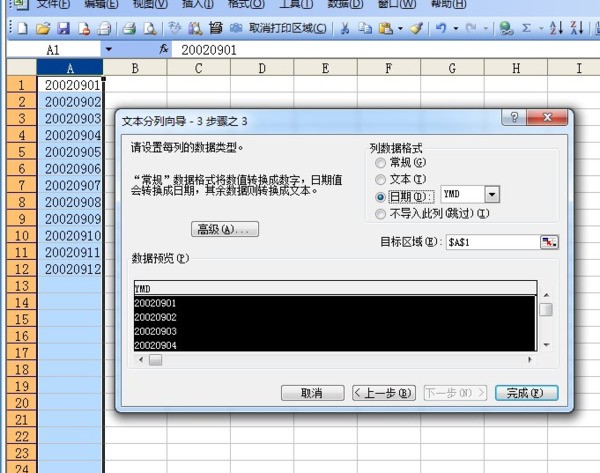This screenshot has width=600, height=473.
Task: Click cell containing 20020912
Action: 70,269
